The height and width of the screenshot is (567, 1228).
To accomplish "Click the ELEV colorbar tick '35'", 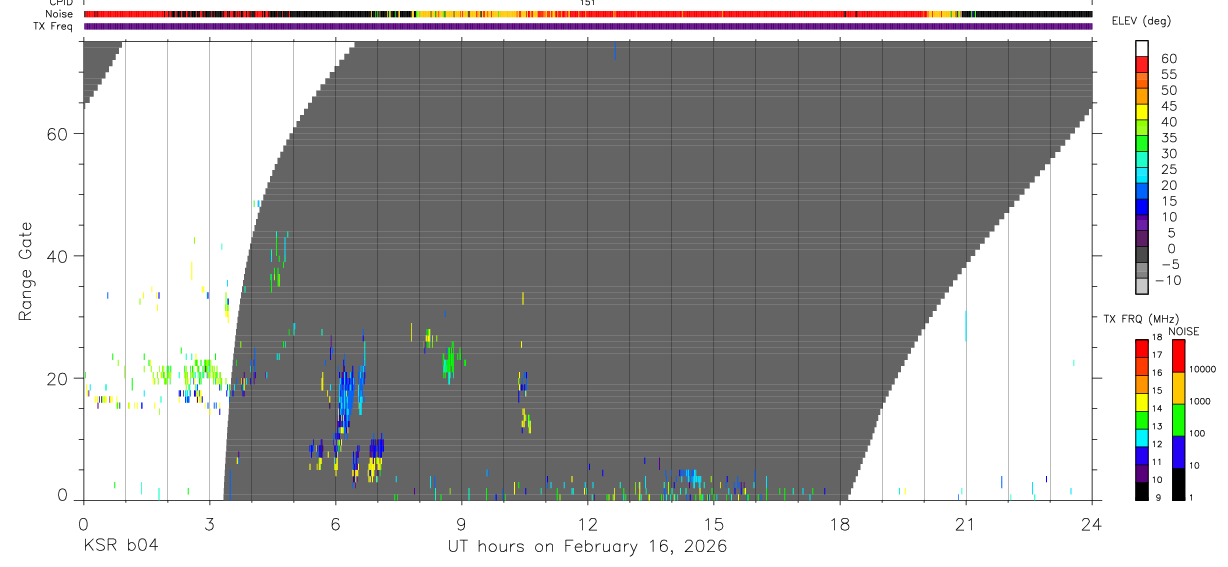I will (1168, 138).
